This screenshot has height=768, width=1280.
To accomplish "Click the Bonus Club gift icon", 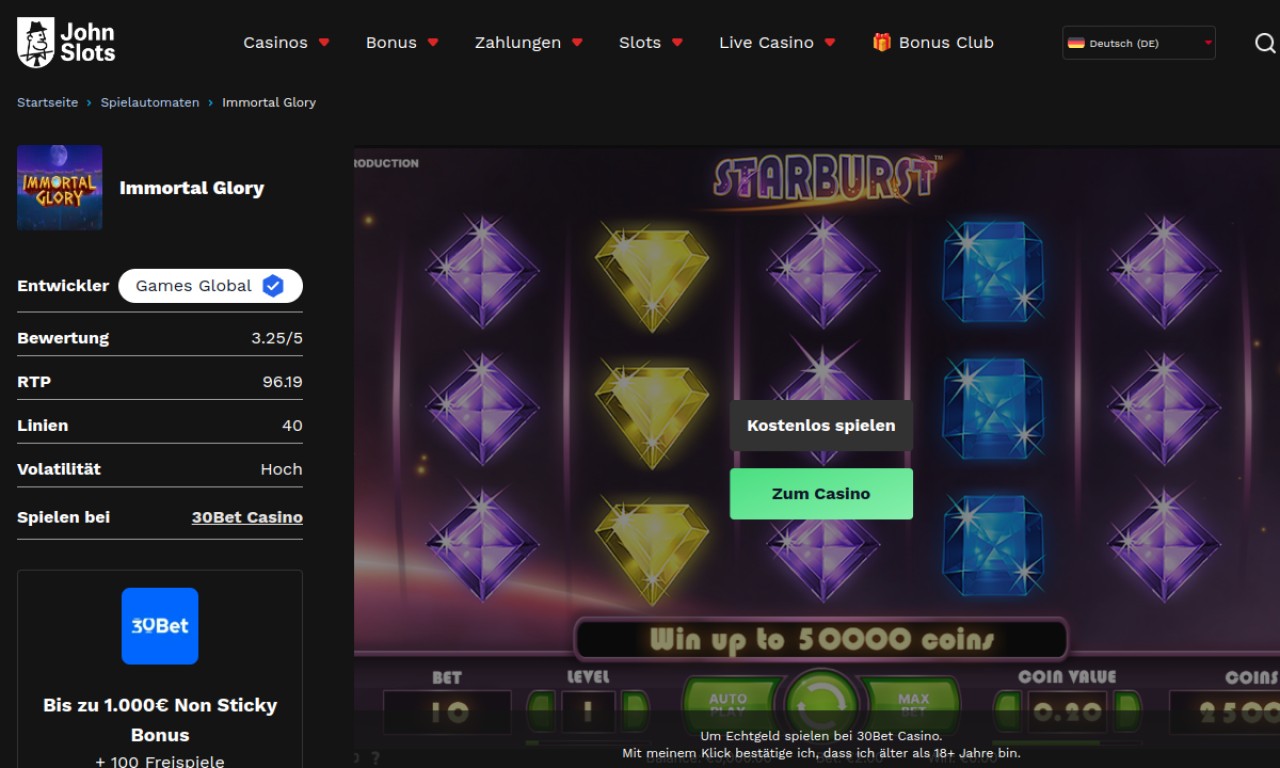I will [881, 42].
